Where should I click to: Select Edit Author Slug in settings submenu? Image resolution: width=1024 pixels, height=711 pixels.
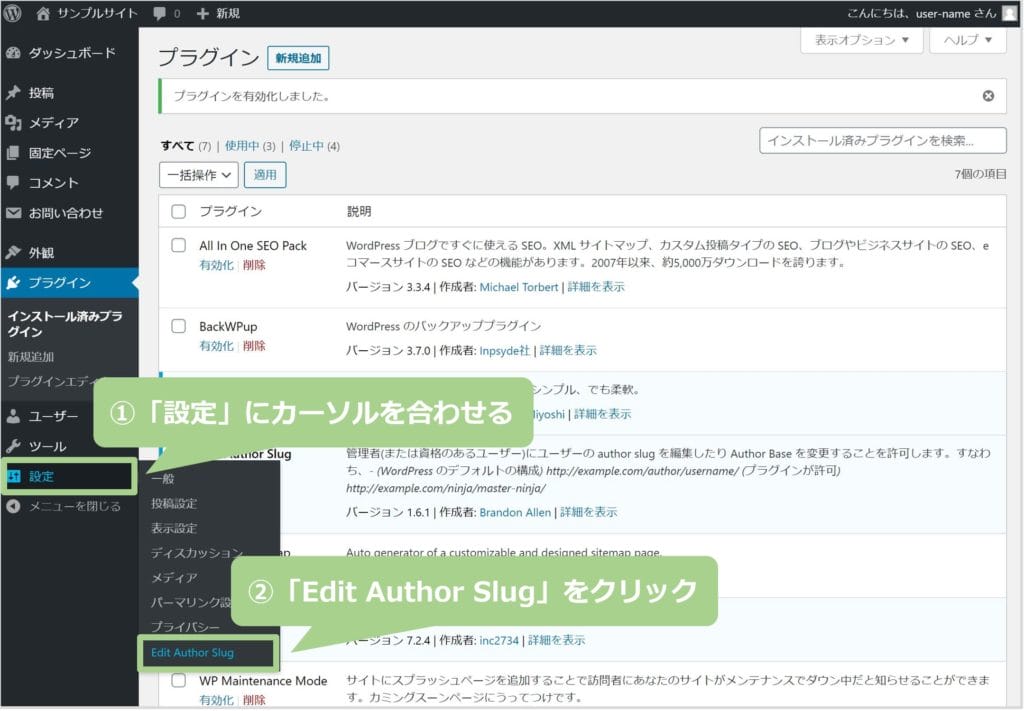192,653
